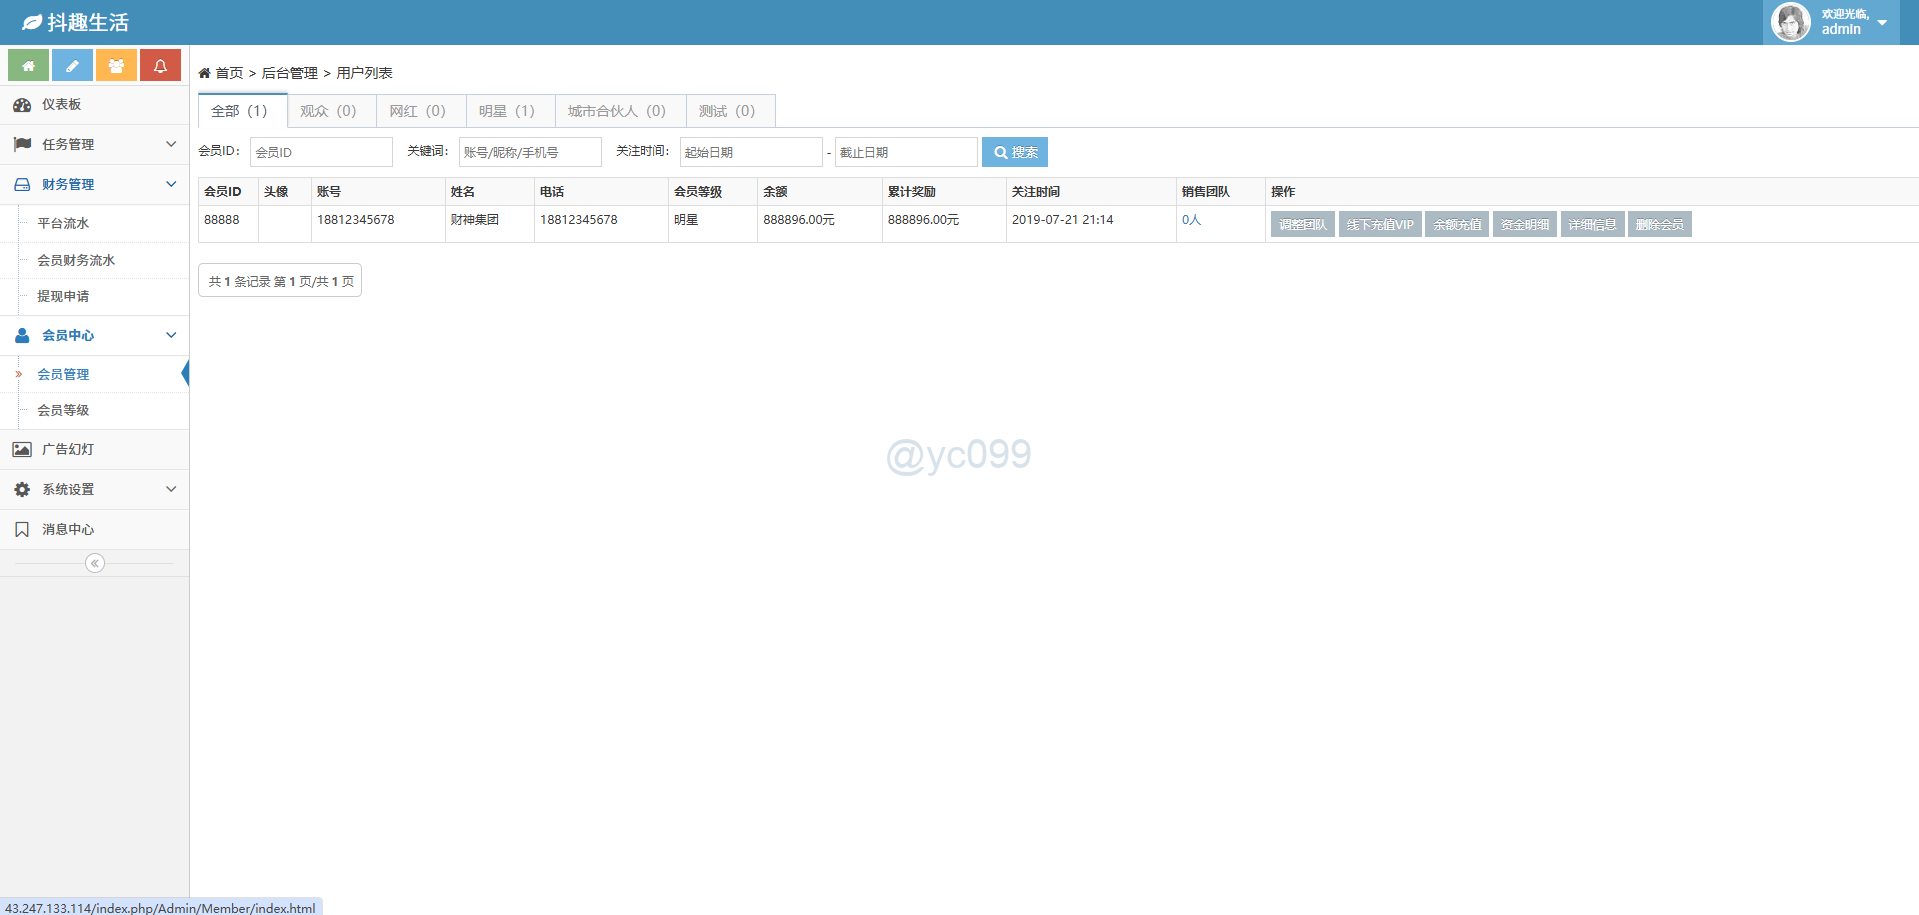Click the 余额充值 button in the row
The height and width of the screenshot is (915, 1919).
(1457, 225)
